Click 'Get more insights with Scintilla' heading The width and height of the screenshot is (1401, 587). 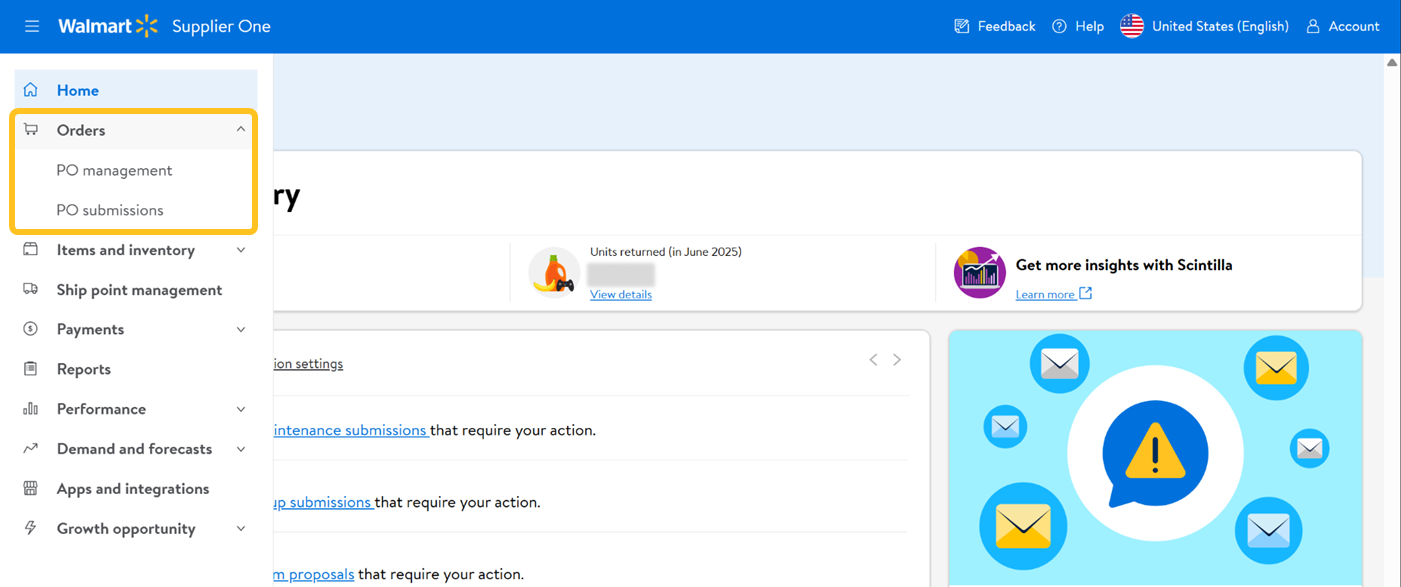[1124, 265]
